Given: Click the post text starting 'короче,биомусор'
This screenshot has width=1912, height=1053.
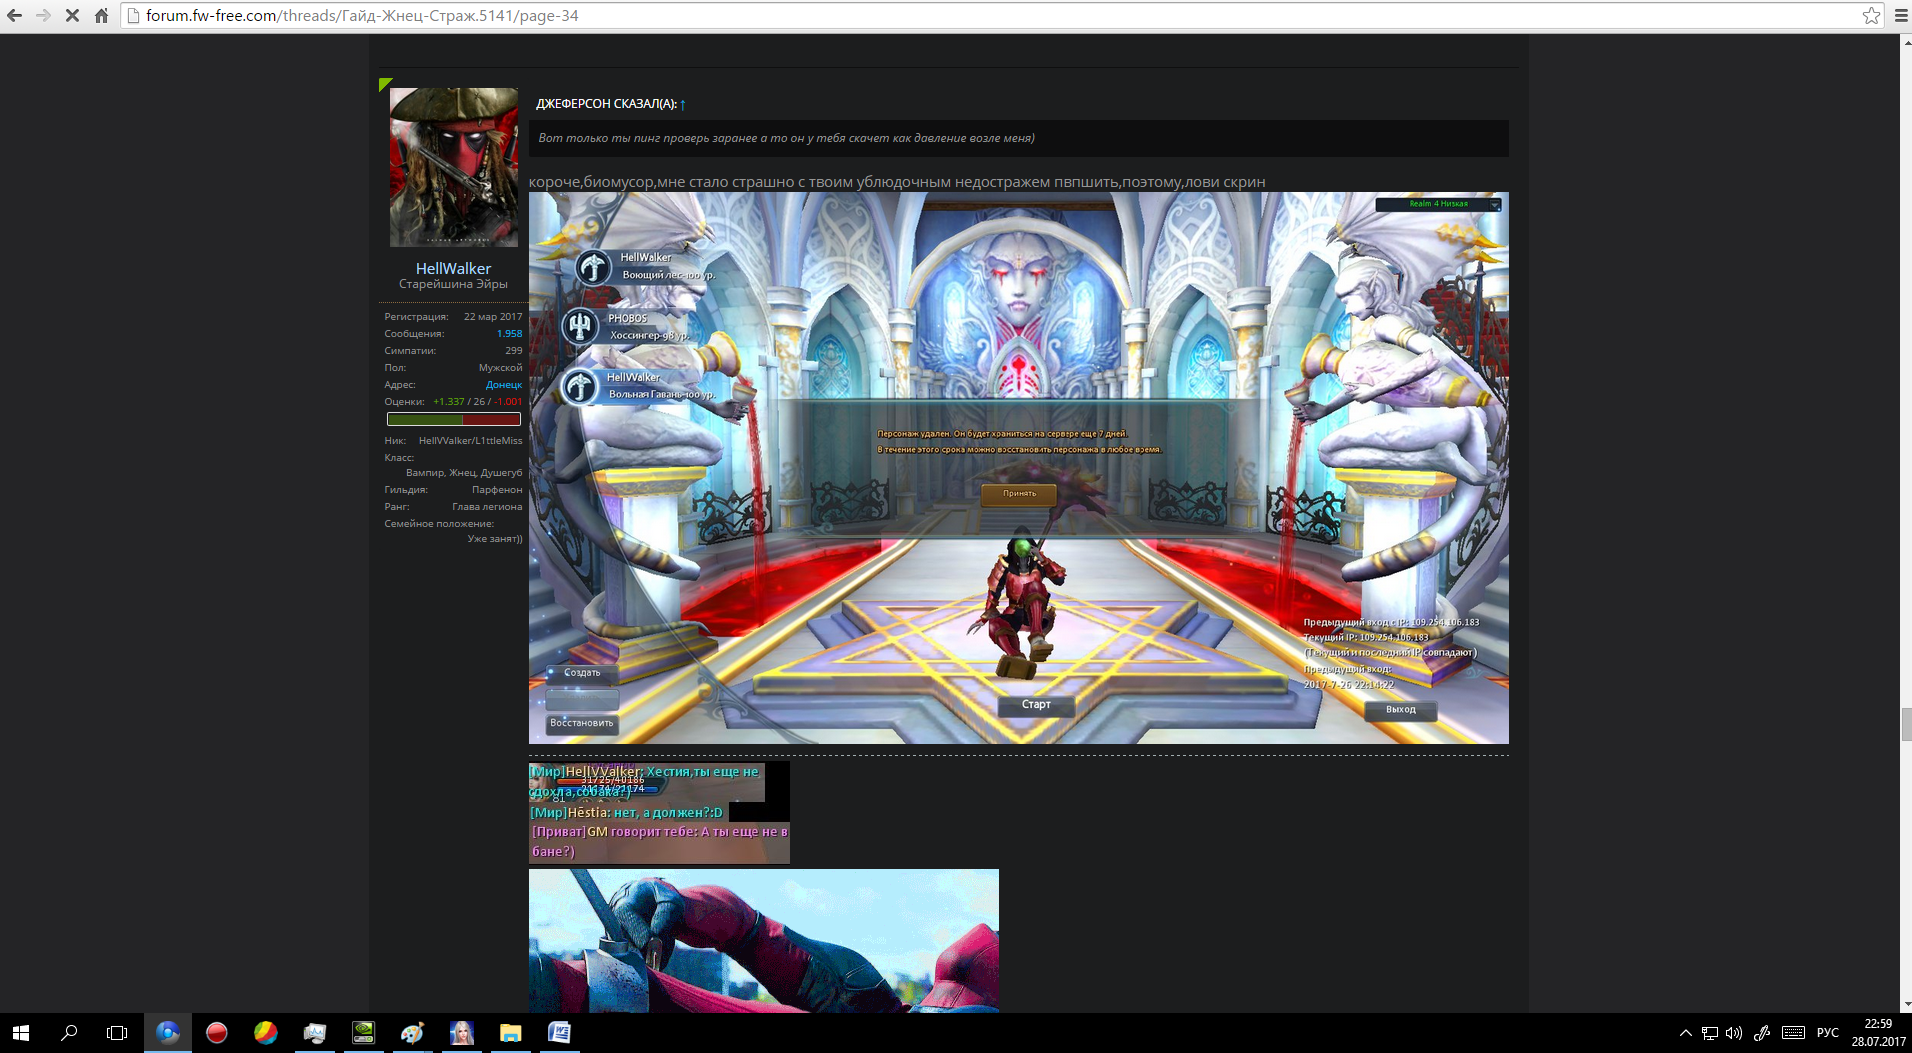Looking at the screenshot, I should point(897,182).
